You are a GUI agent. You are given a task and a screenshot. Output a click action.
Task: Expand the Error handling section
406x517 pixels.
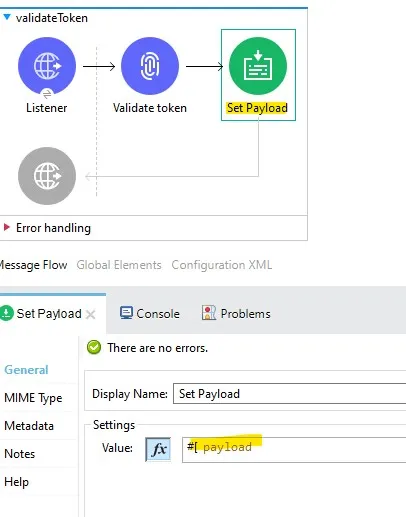pyautogui.click(x=6, y=227)
